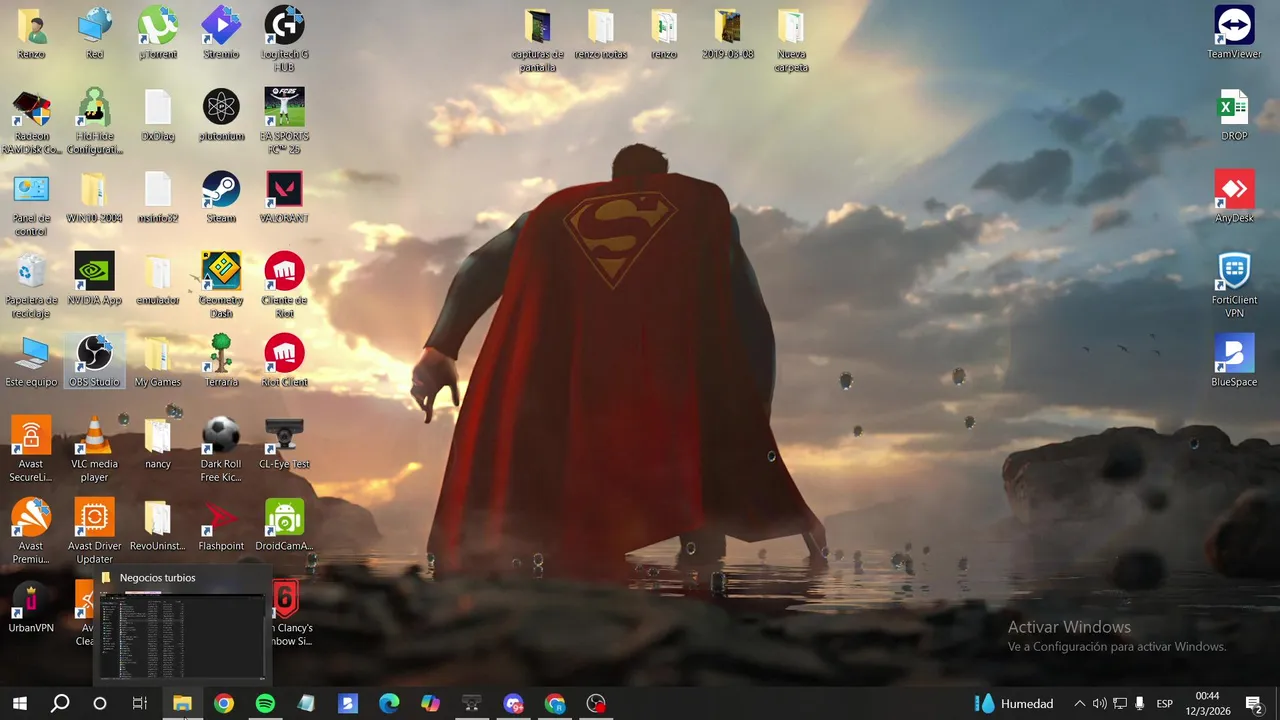The image size is (1280, 720).
Task: Select the OBS Studio desktop shortcut
Action: click(x=95, y=361)
